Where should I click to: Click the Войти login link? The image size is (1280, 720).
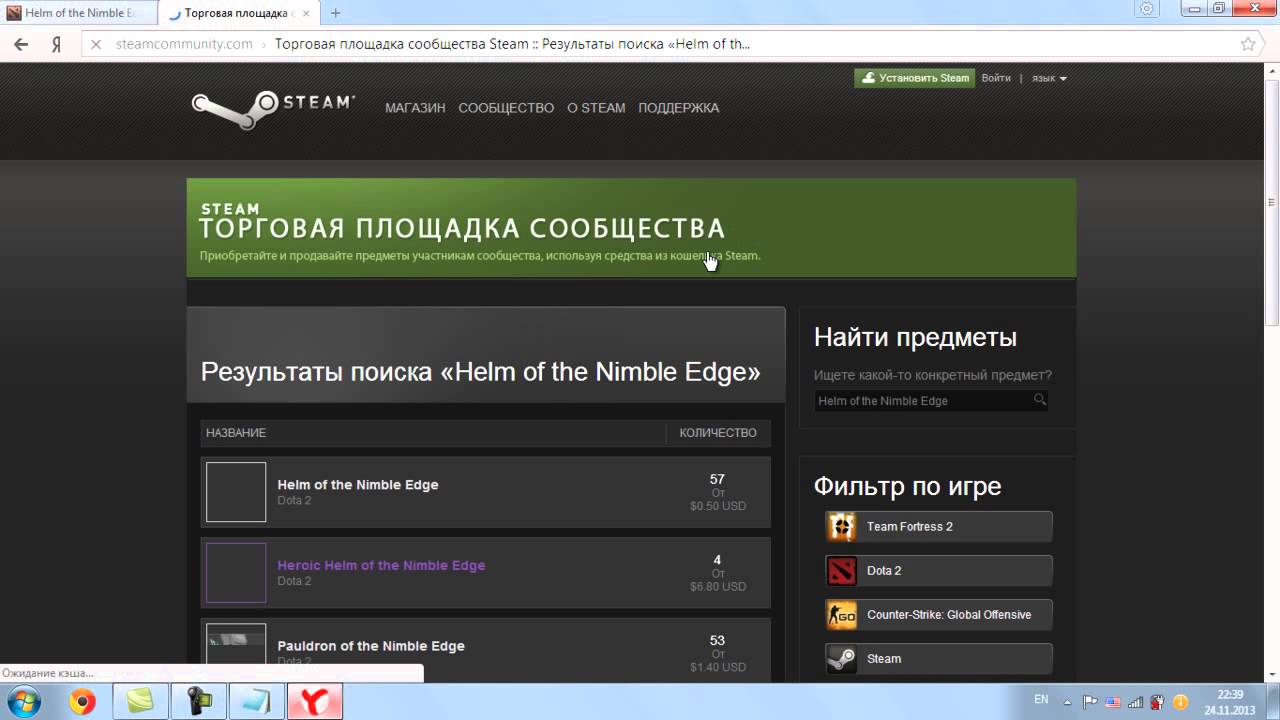pos(996,78)
